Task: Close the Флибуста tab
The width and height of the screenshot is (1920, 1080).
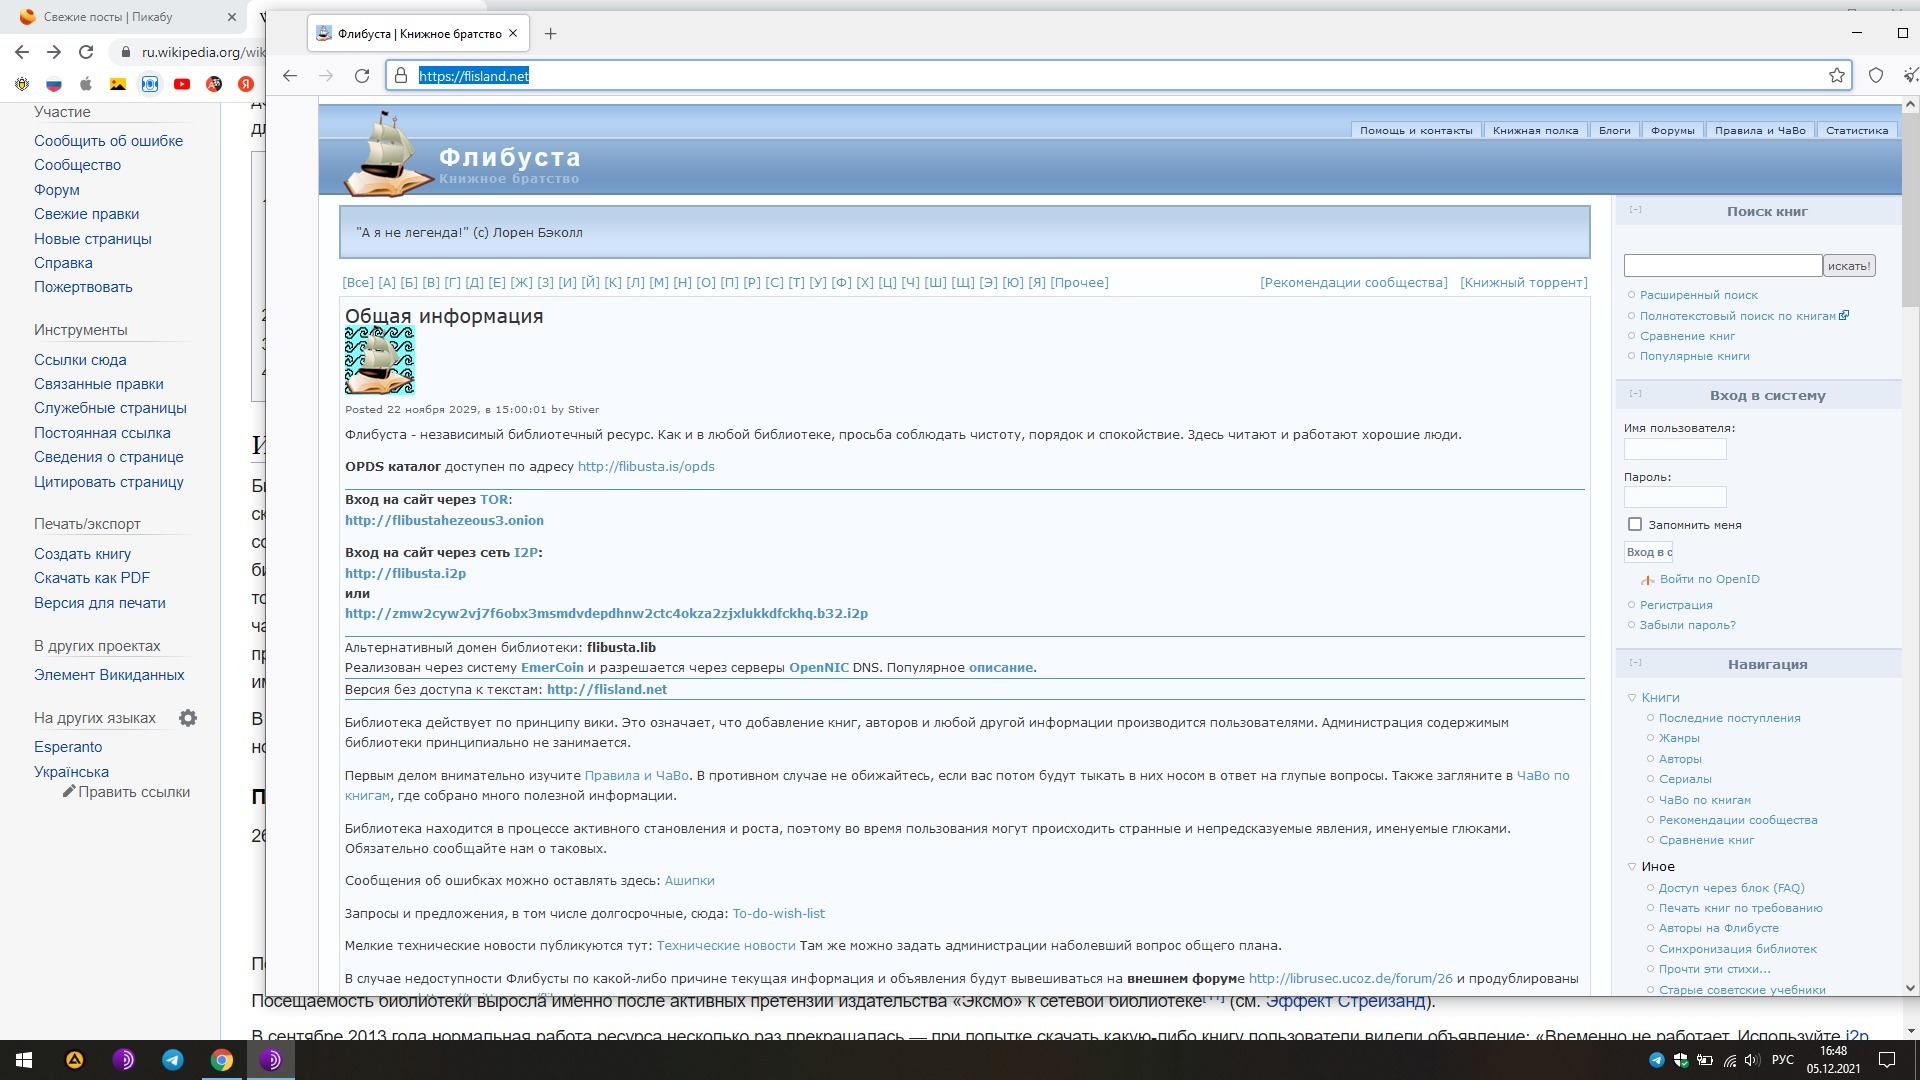Action: click(x=513, y=33)
